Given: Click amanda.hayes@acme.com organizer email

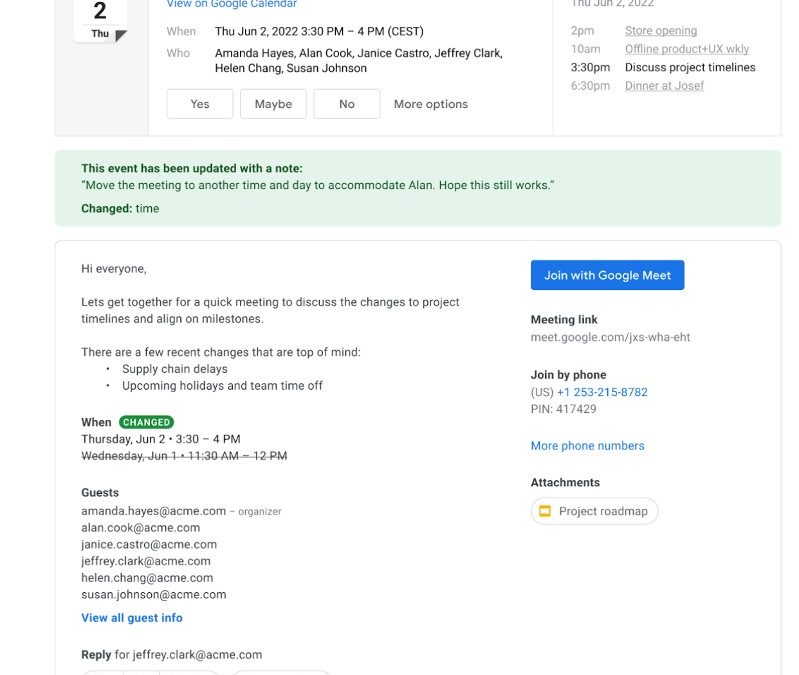Looking at the screenshot, I should [x=153, y=511].
